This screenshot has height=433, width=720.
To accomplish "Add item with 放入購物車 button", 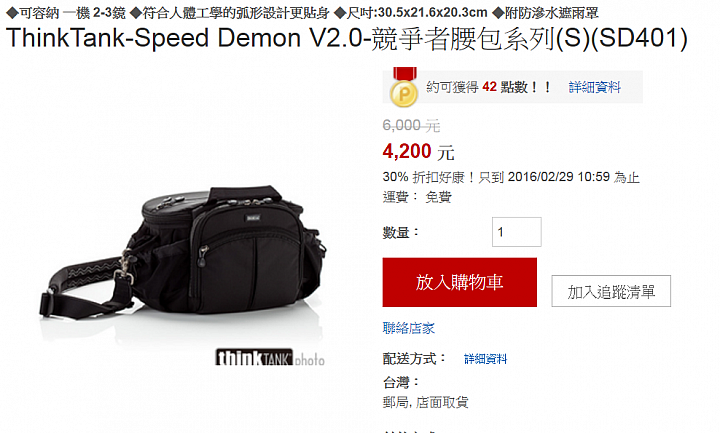I will pyautogui.click(x=460, y=282).
